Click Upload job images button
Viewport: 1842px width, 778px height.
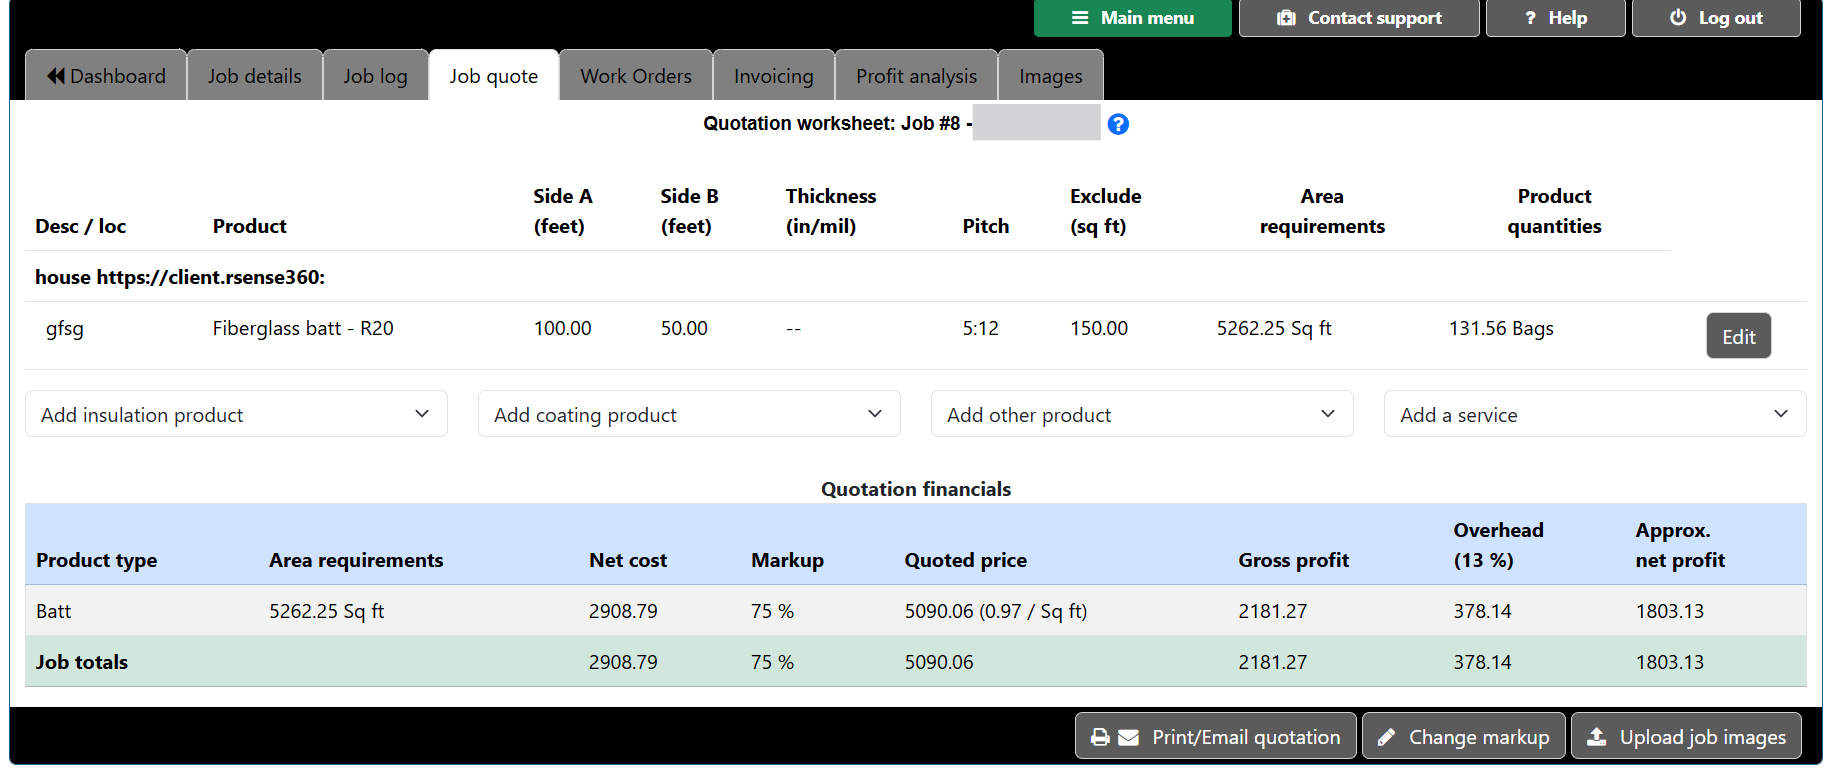tap(1685, 737)
